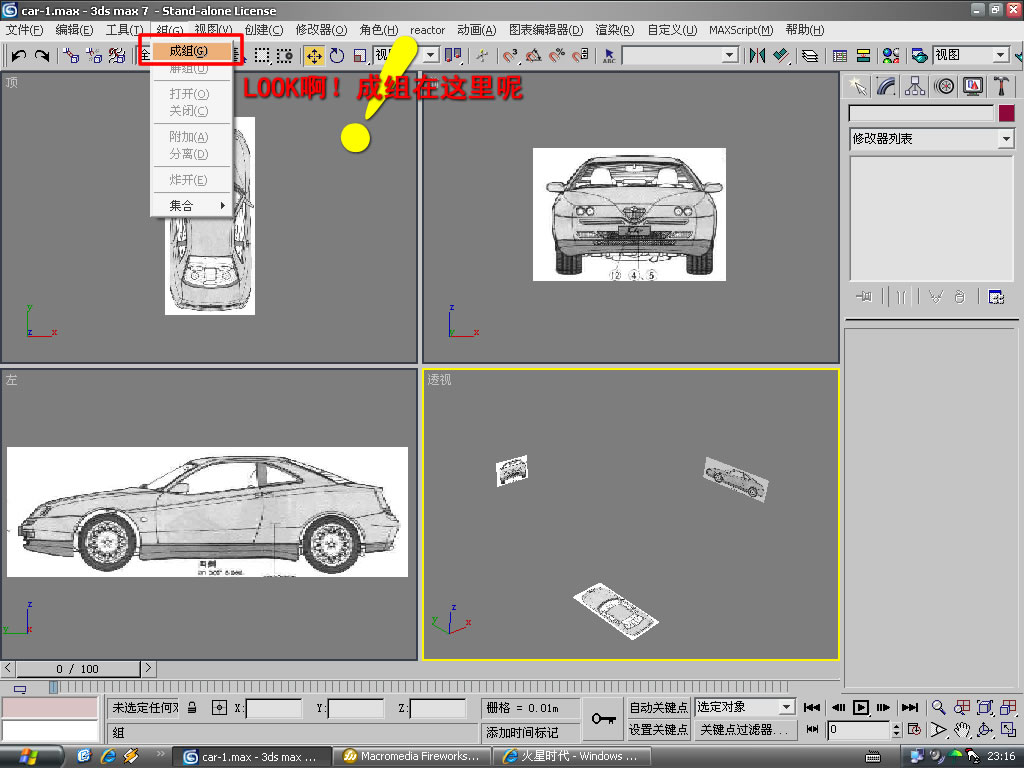The image size is (1024, 768).
Task: Open the 文件(F) menu
Action: (x=24, y=30)
